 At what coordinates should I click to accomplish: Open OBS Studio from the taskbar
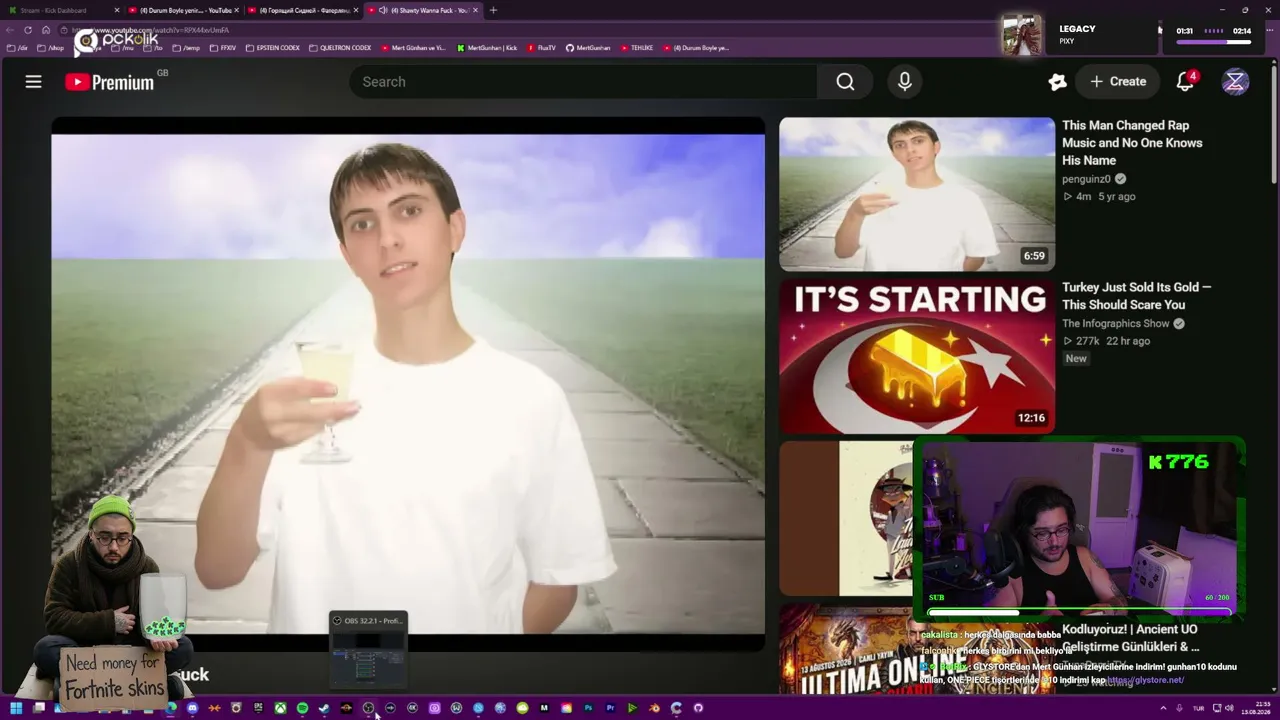pyautogui.click(x=368, y=708)
